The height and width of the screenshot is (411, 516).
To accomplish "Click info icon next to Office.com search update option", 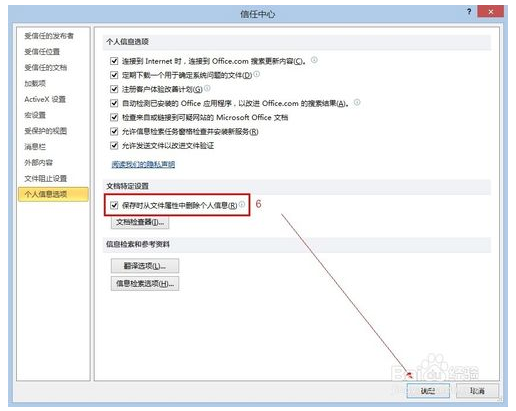I will click(314, 60).
